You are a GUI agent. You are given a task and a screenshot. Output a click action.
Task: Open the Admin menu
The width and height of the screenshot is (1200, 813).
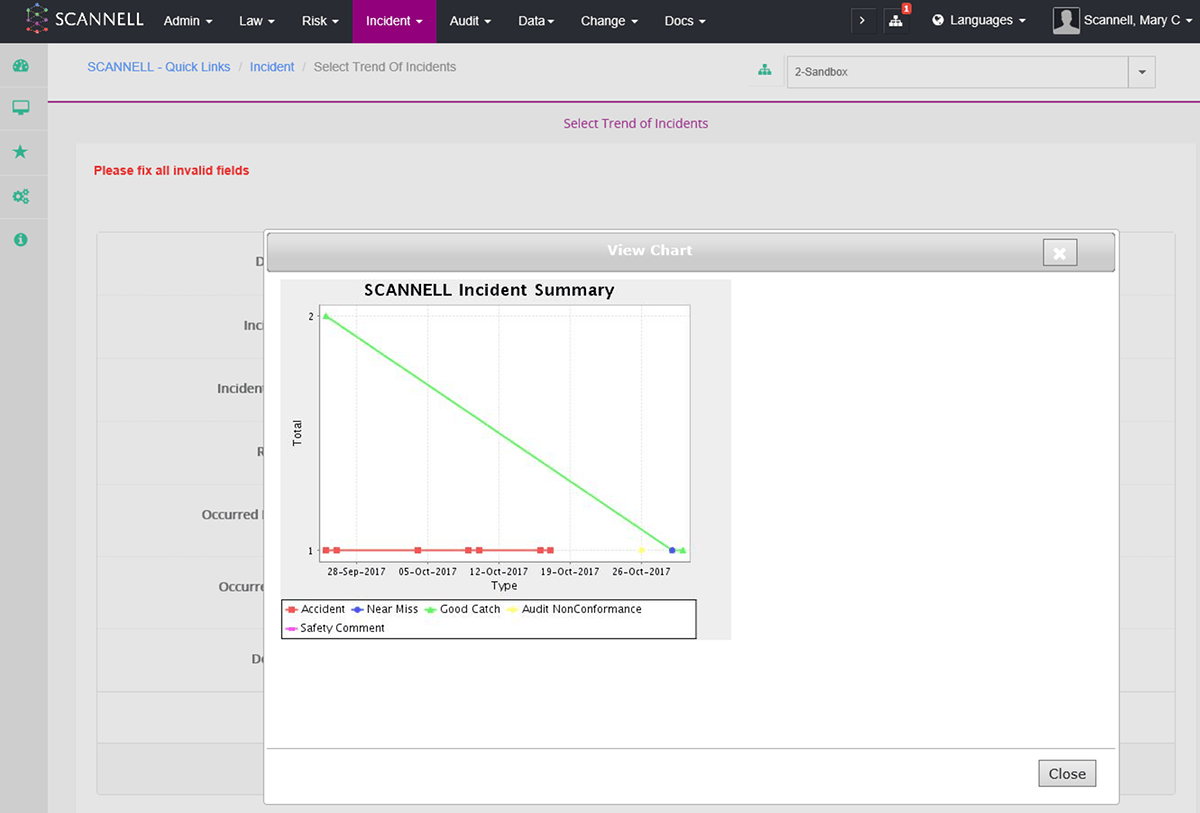[x=188, y=21]
